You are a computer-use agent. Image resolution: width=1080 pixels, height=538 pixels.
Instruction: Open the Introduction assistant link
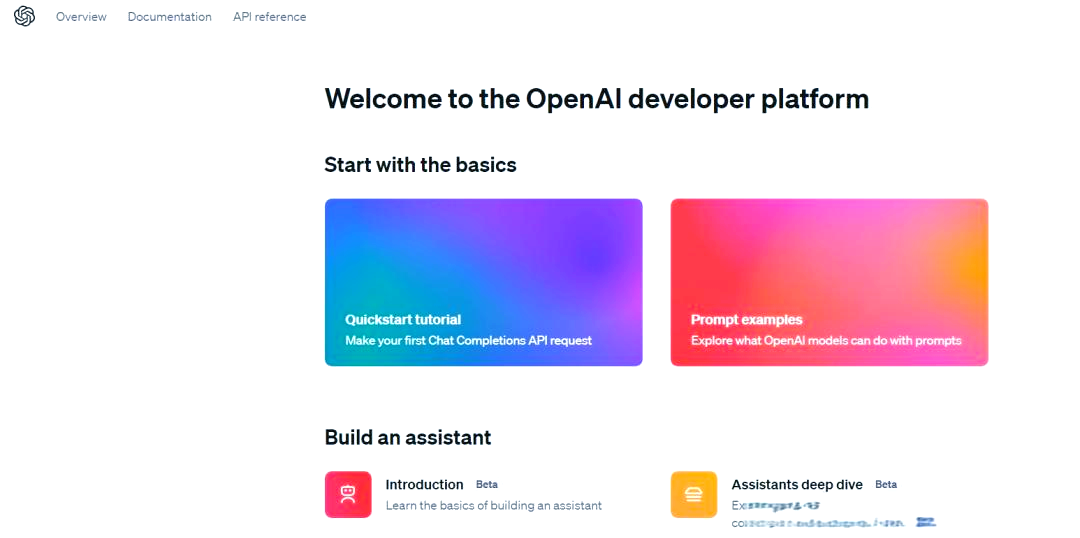pos(424,484)
